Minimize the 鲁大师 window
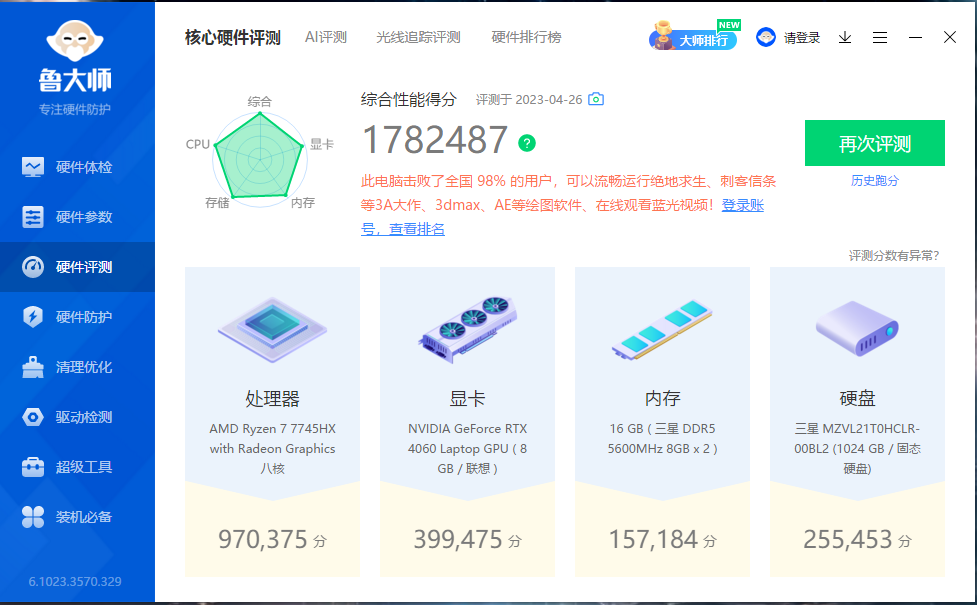This screenshot has height=605, width=977. pyautogui.click(x=915, y=38)
